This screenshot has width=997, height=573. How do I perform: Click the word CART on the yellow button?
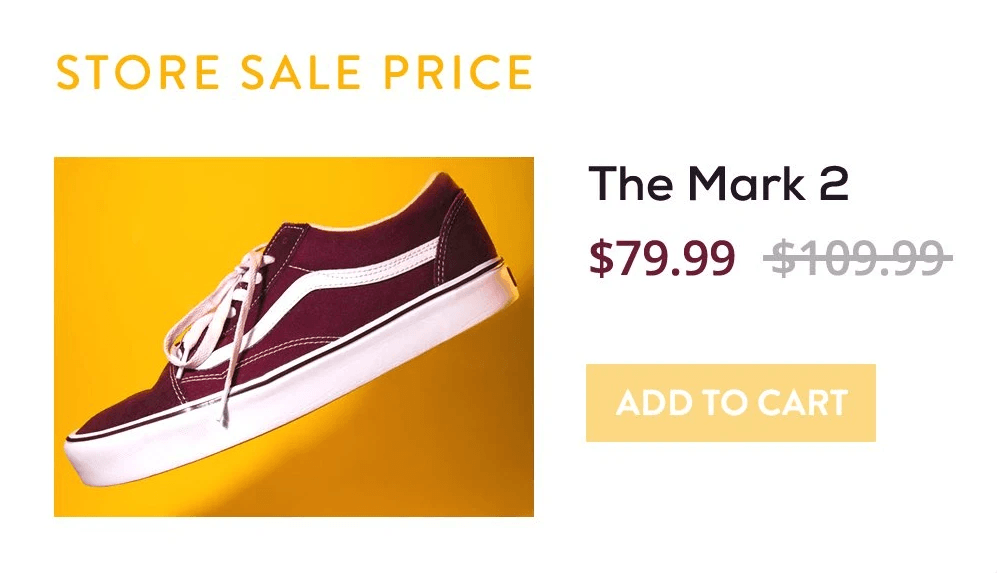point(802,402)
